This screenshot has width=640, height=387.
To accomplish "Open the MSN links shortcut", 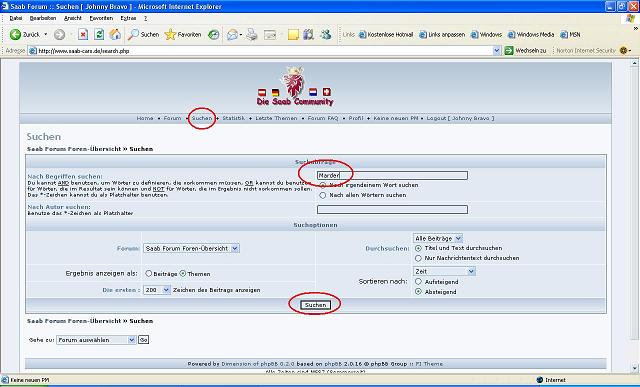I will click(570, 35).
